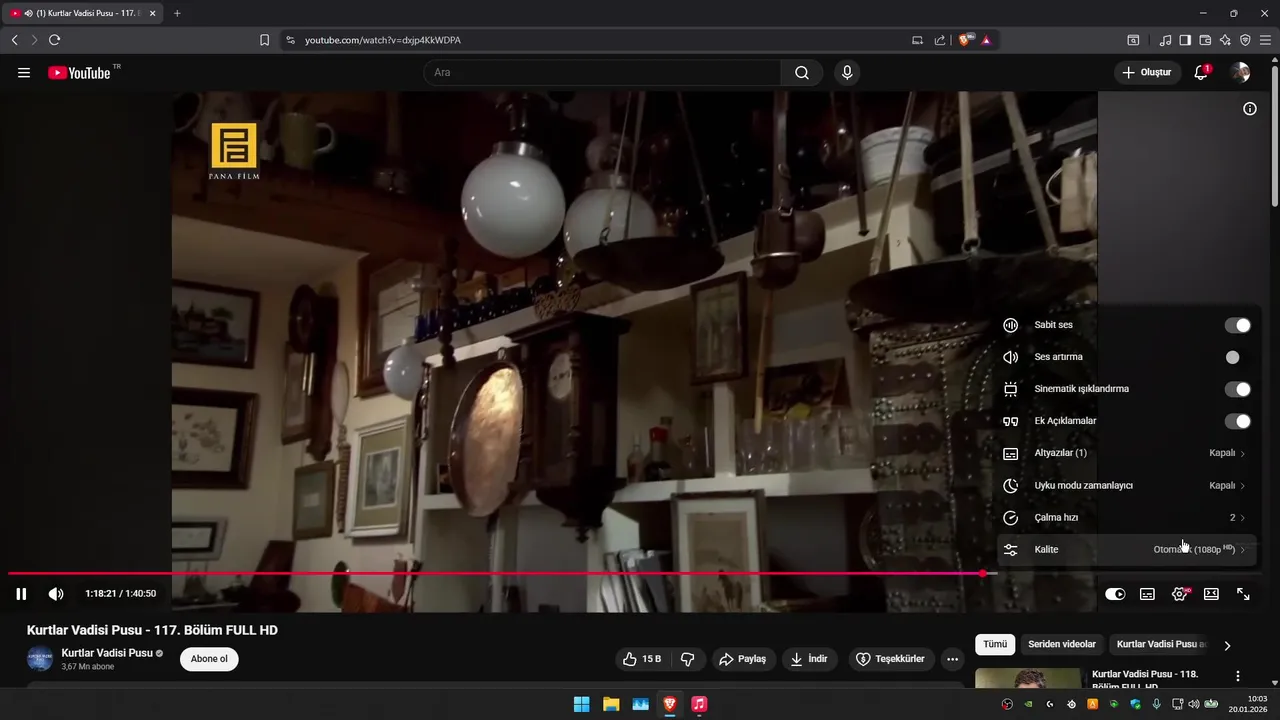This screenshot has height=720, width=1280.
Task: Bookmark the page in address bar
Action: 264,40
